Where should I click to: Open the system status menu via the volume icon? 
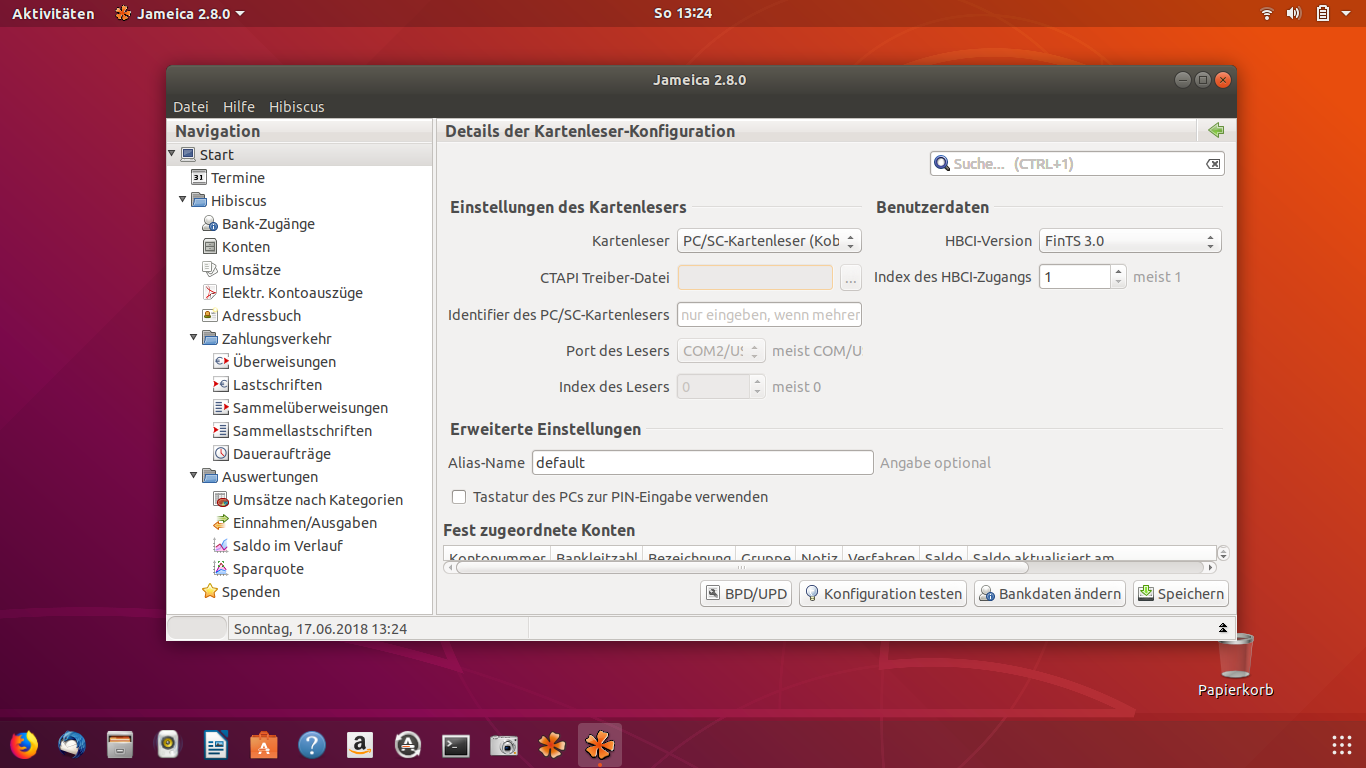click(x=1293, y=13)
